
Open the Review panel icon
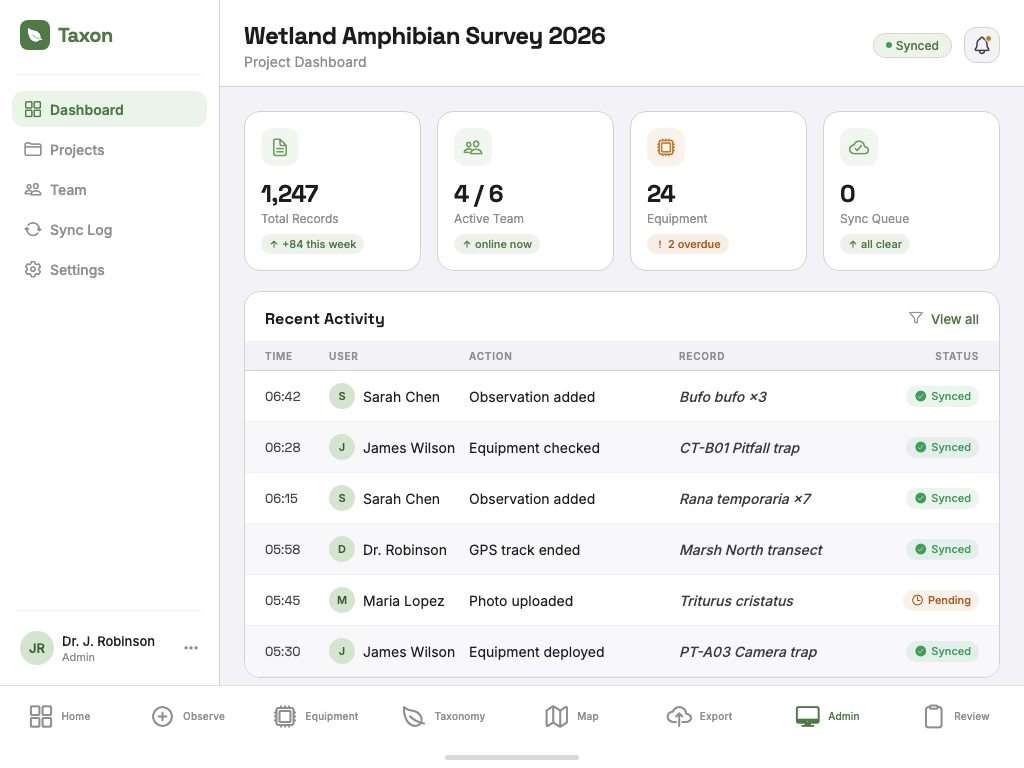coord(955,716)
